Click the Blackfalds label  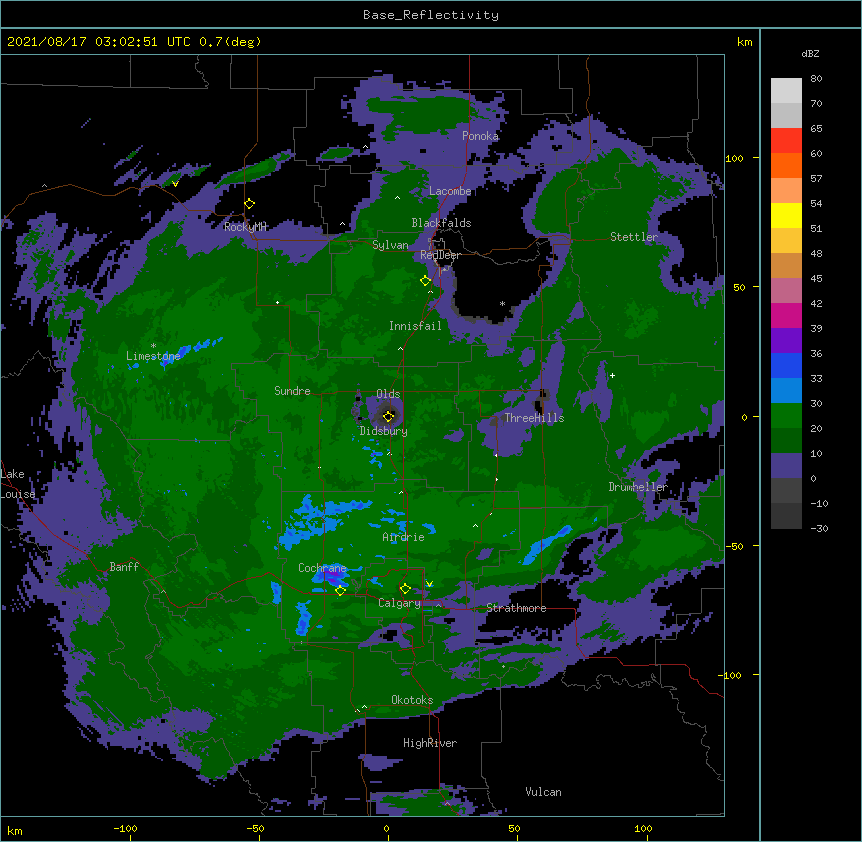[x=441, y=223]
